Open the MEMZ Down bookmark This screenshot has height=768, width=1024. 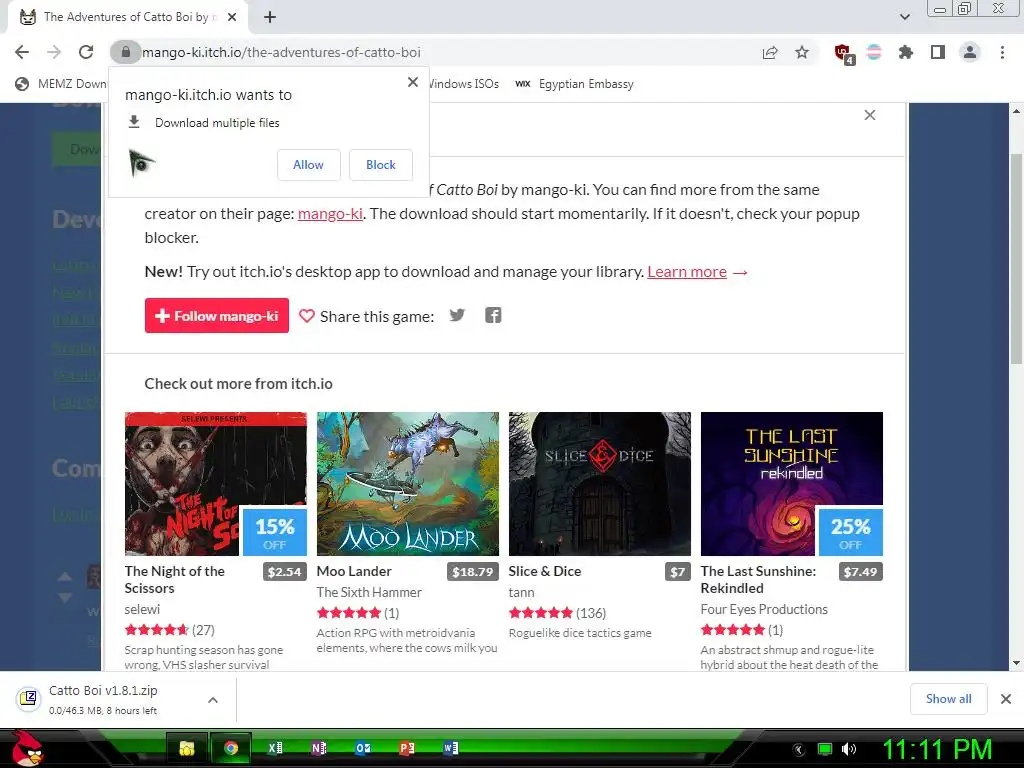(61, 84)
